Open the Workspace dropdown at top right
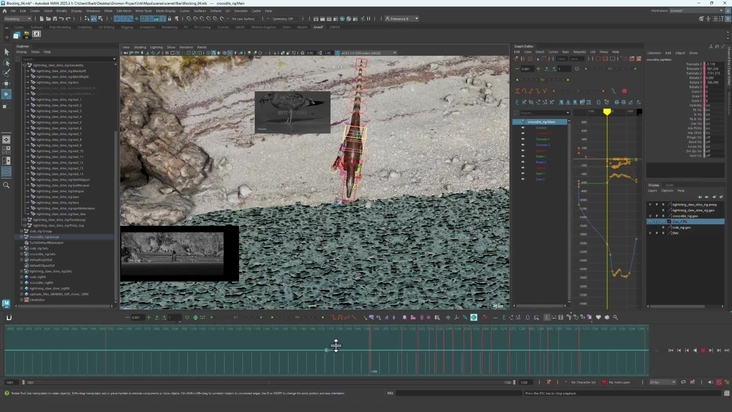The height and width of the screenshot is (412, 732). point(696,10)
